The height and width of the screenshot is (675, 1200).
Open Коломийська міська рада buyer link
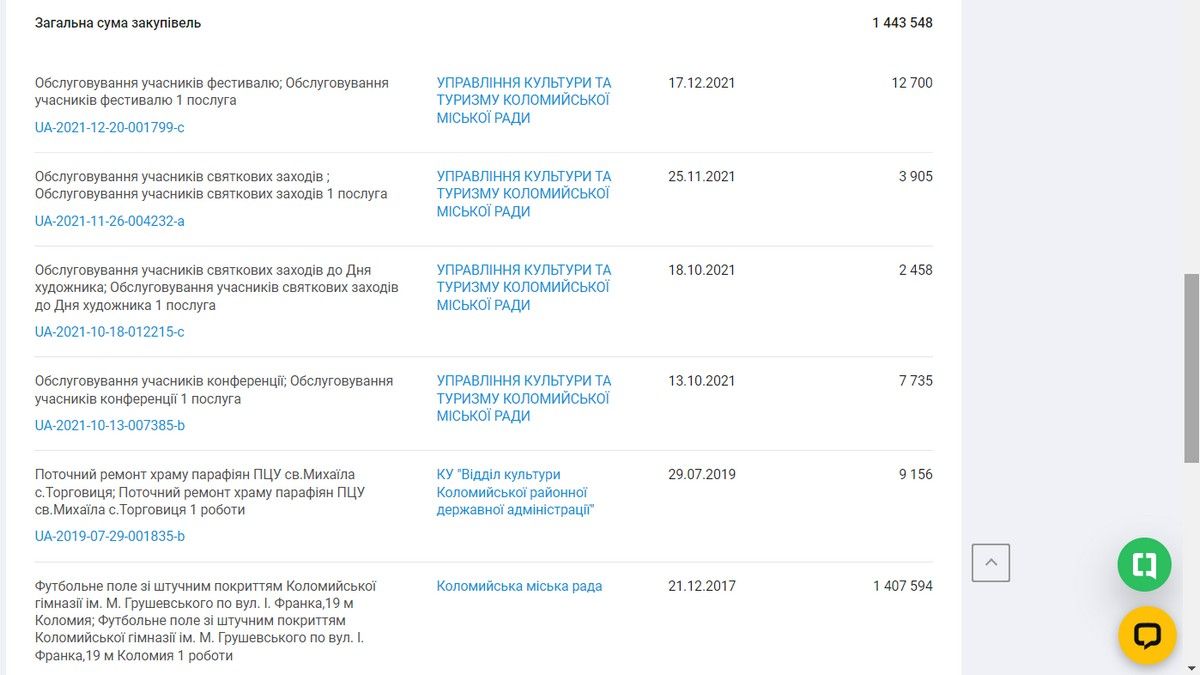tap(519, 586)
